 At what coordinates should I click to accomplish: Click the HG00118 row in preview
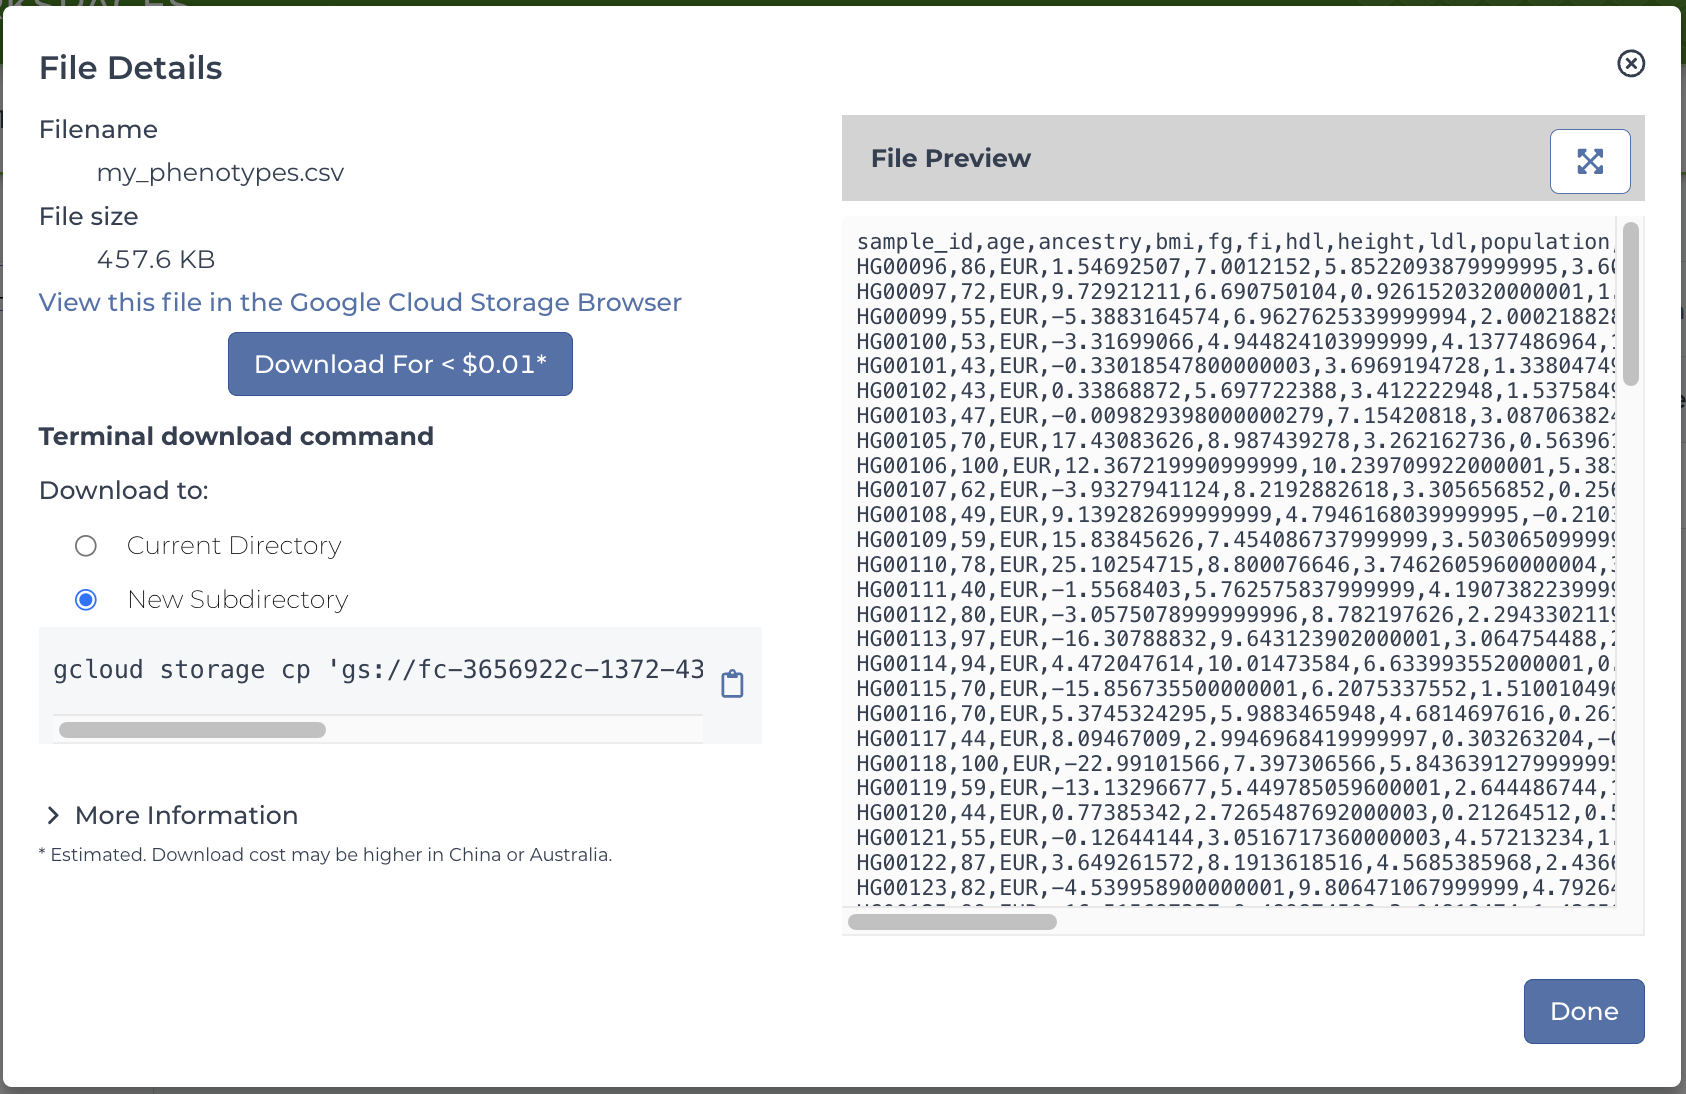pos(1235,764)
